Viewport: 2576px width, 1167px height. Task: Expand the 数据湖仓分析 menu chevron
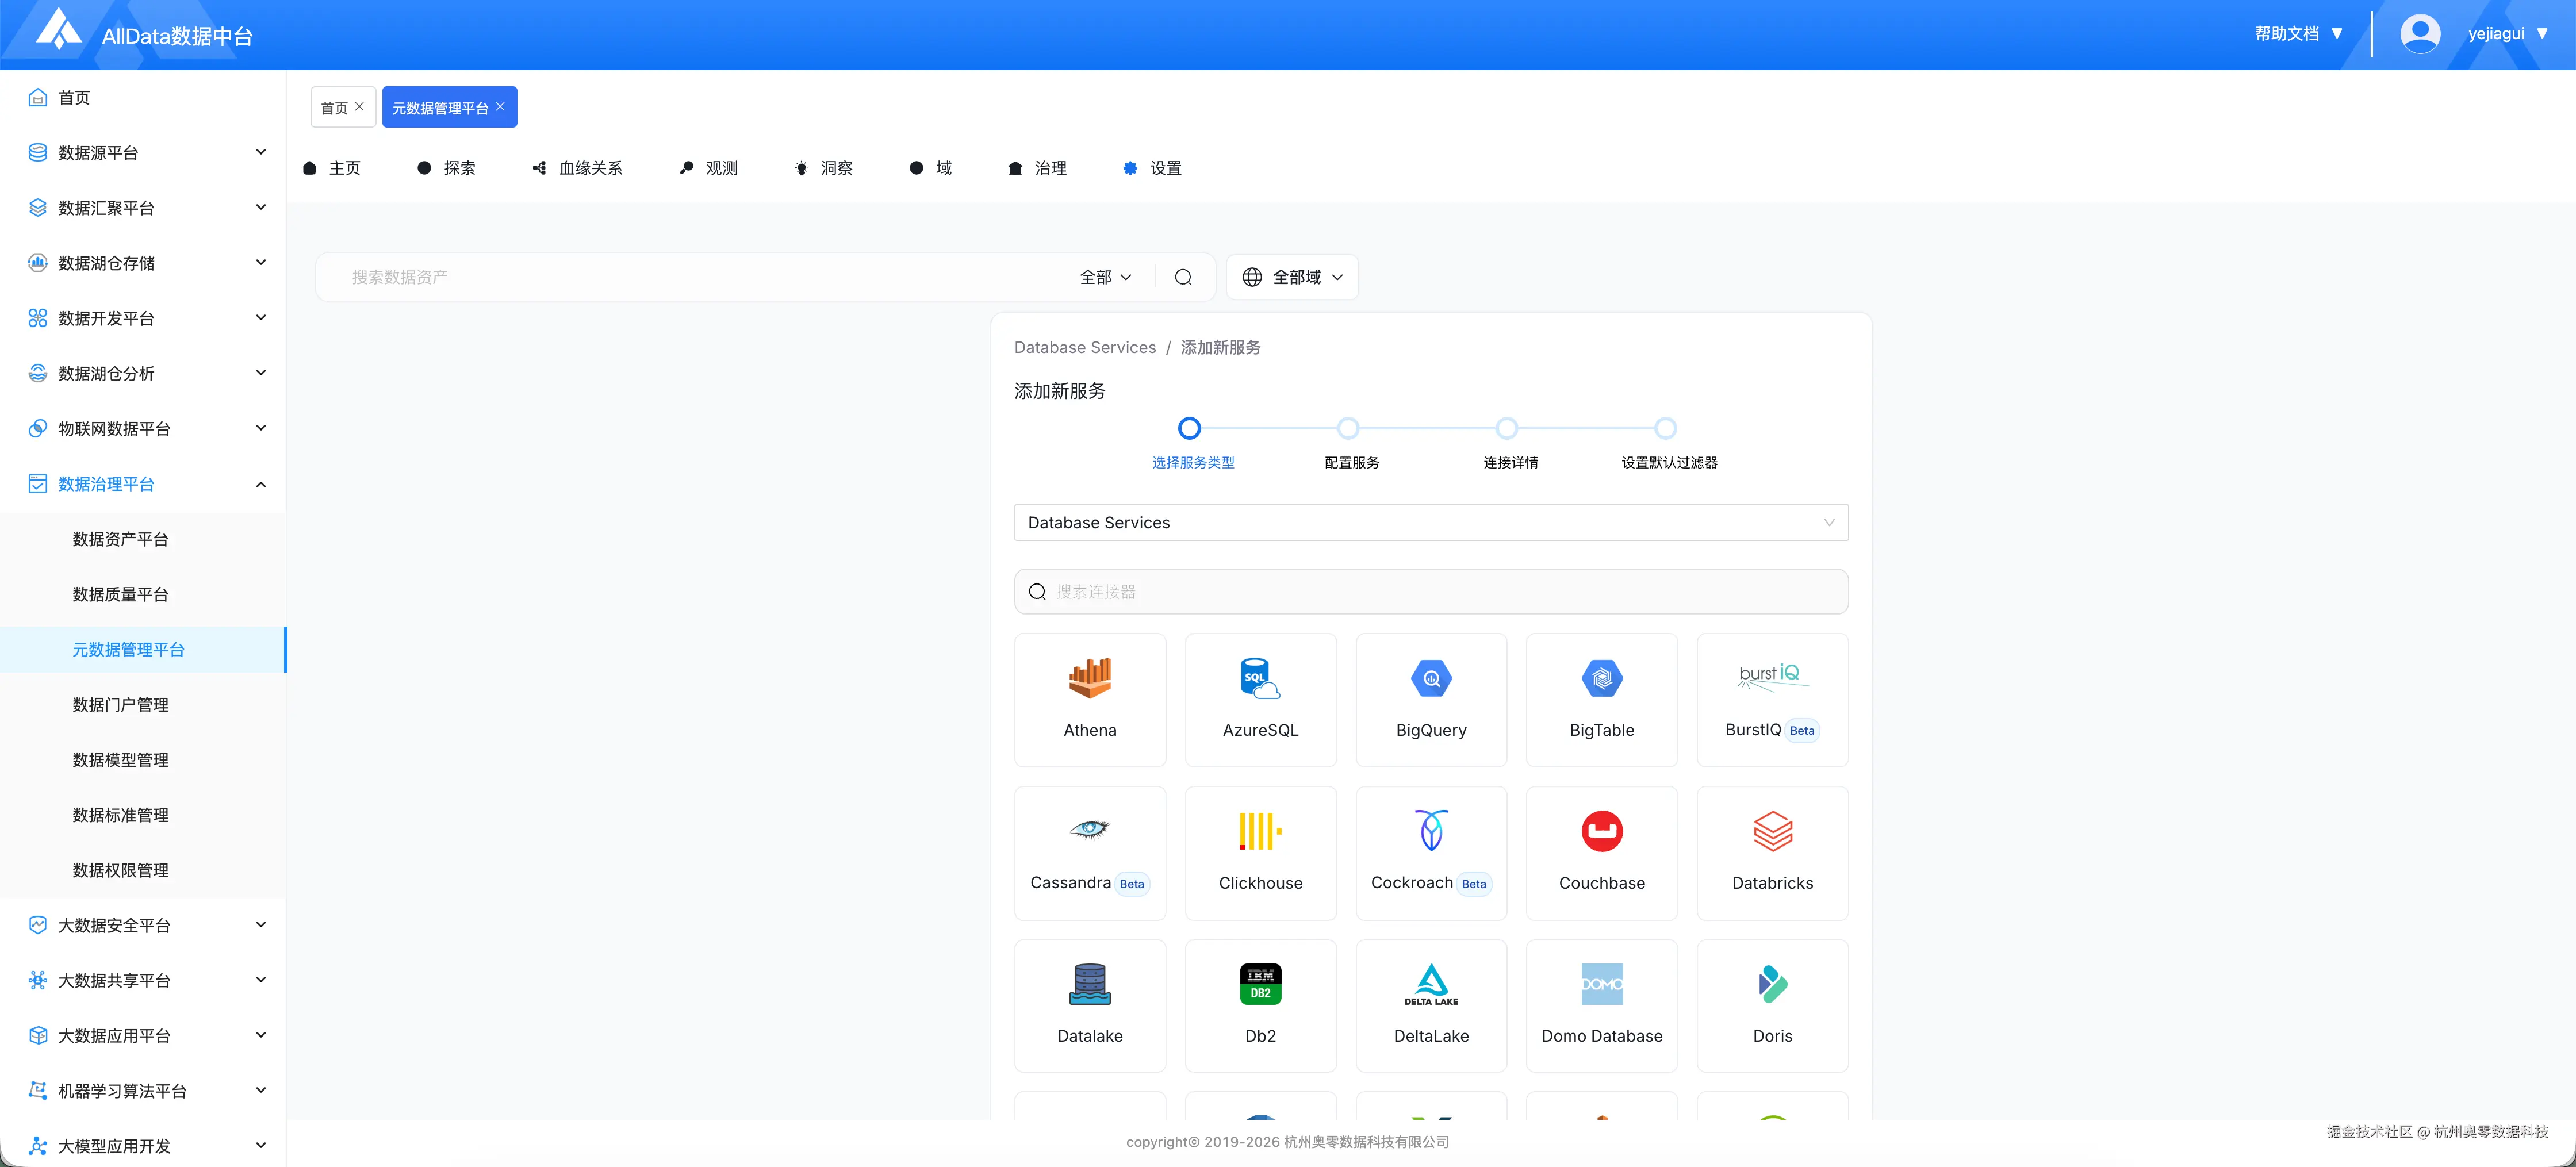pyautogui.click(x=261, y=373)
